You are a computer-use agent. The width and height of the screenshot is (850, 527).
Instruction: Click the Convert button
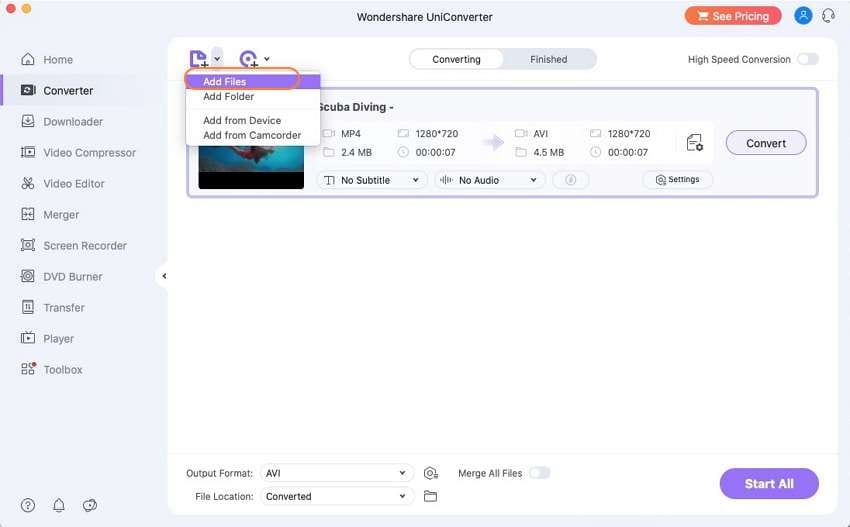(766, 143)
